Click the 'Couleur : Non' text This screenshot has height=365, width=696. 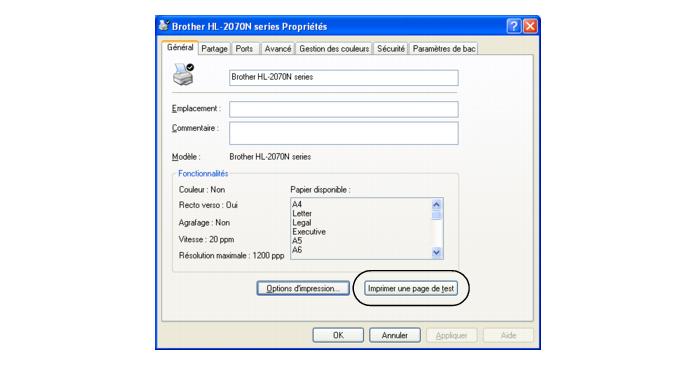(202, 190)
